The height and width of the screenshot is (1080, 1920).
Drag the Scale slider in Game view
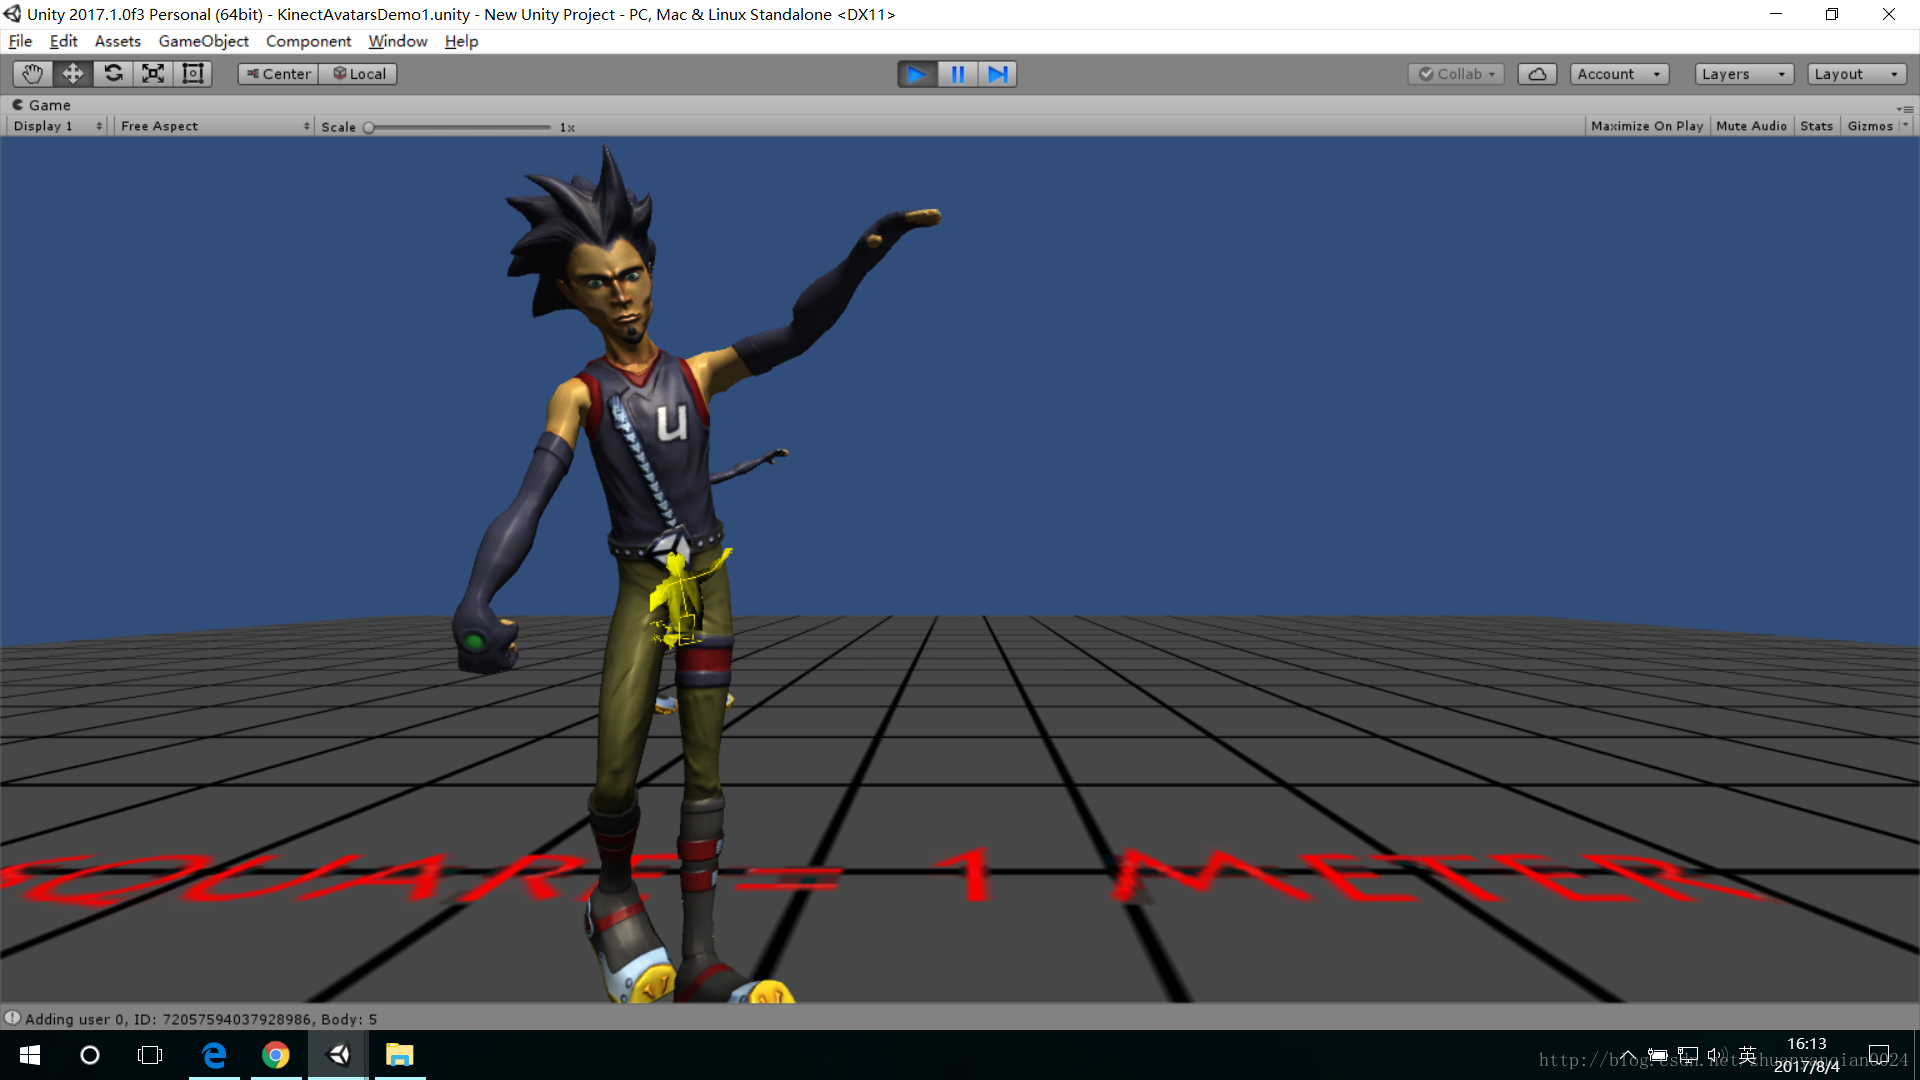tap(369, 125)
